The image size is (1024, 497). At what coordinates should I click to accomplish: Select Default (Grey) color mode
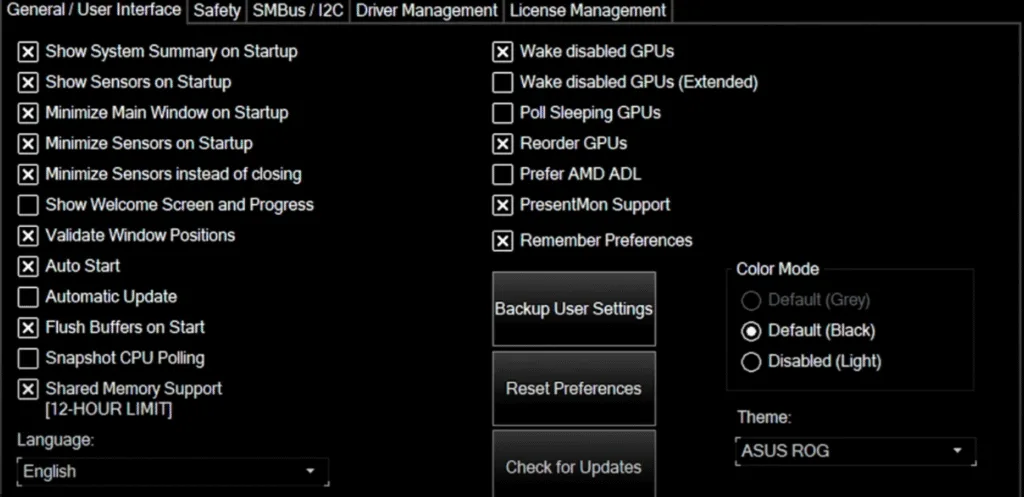click(x=751, y=300)
